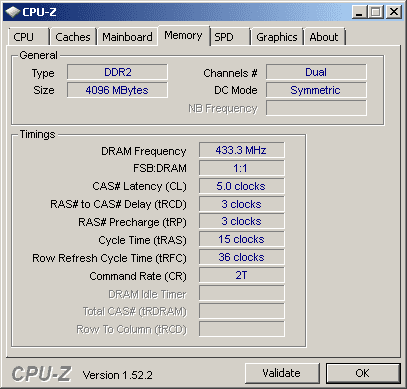
Task: Click the empty Total CAS# (tRDRAM) field
Action: click(242, 312)
